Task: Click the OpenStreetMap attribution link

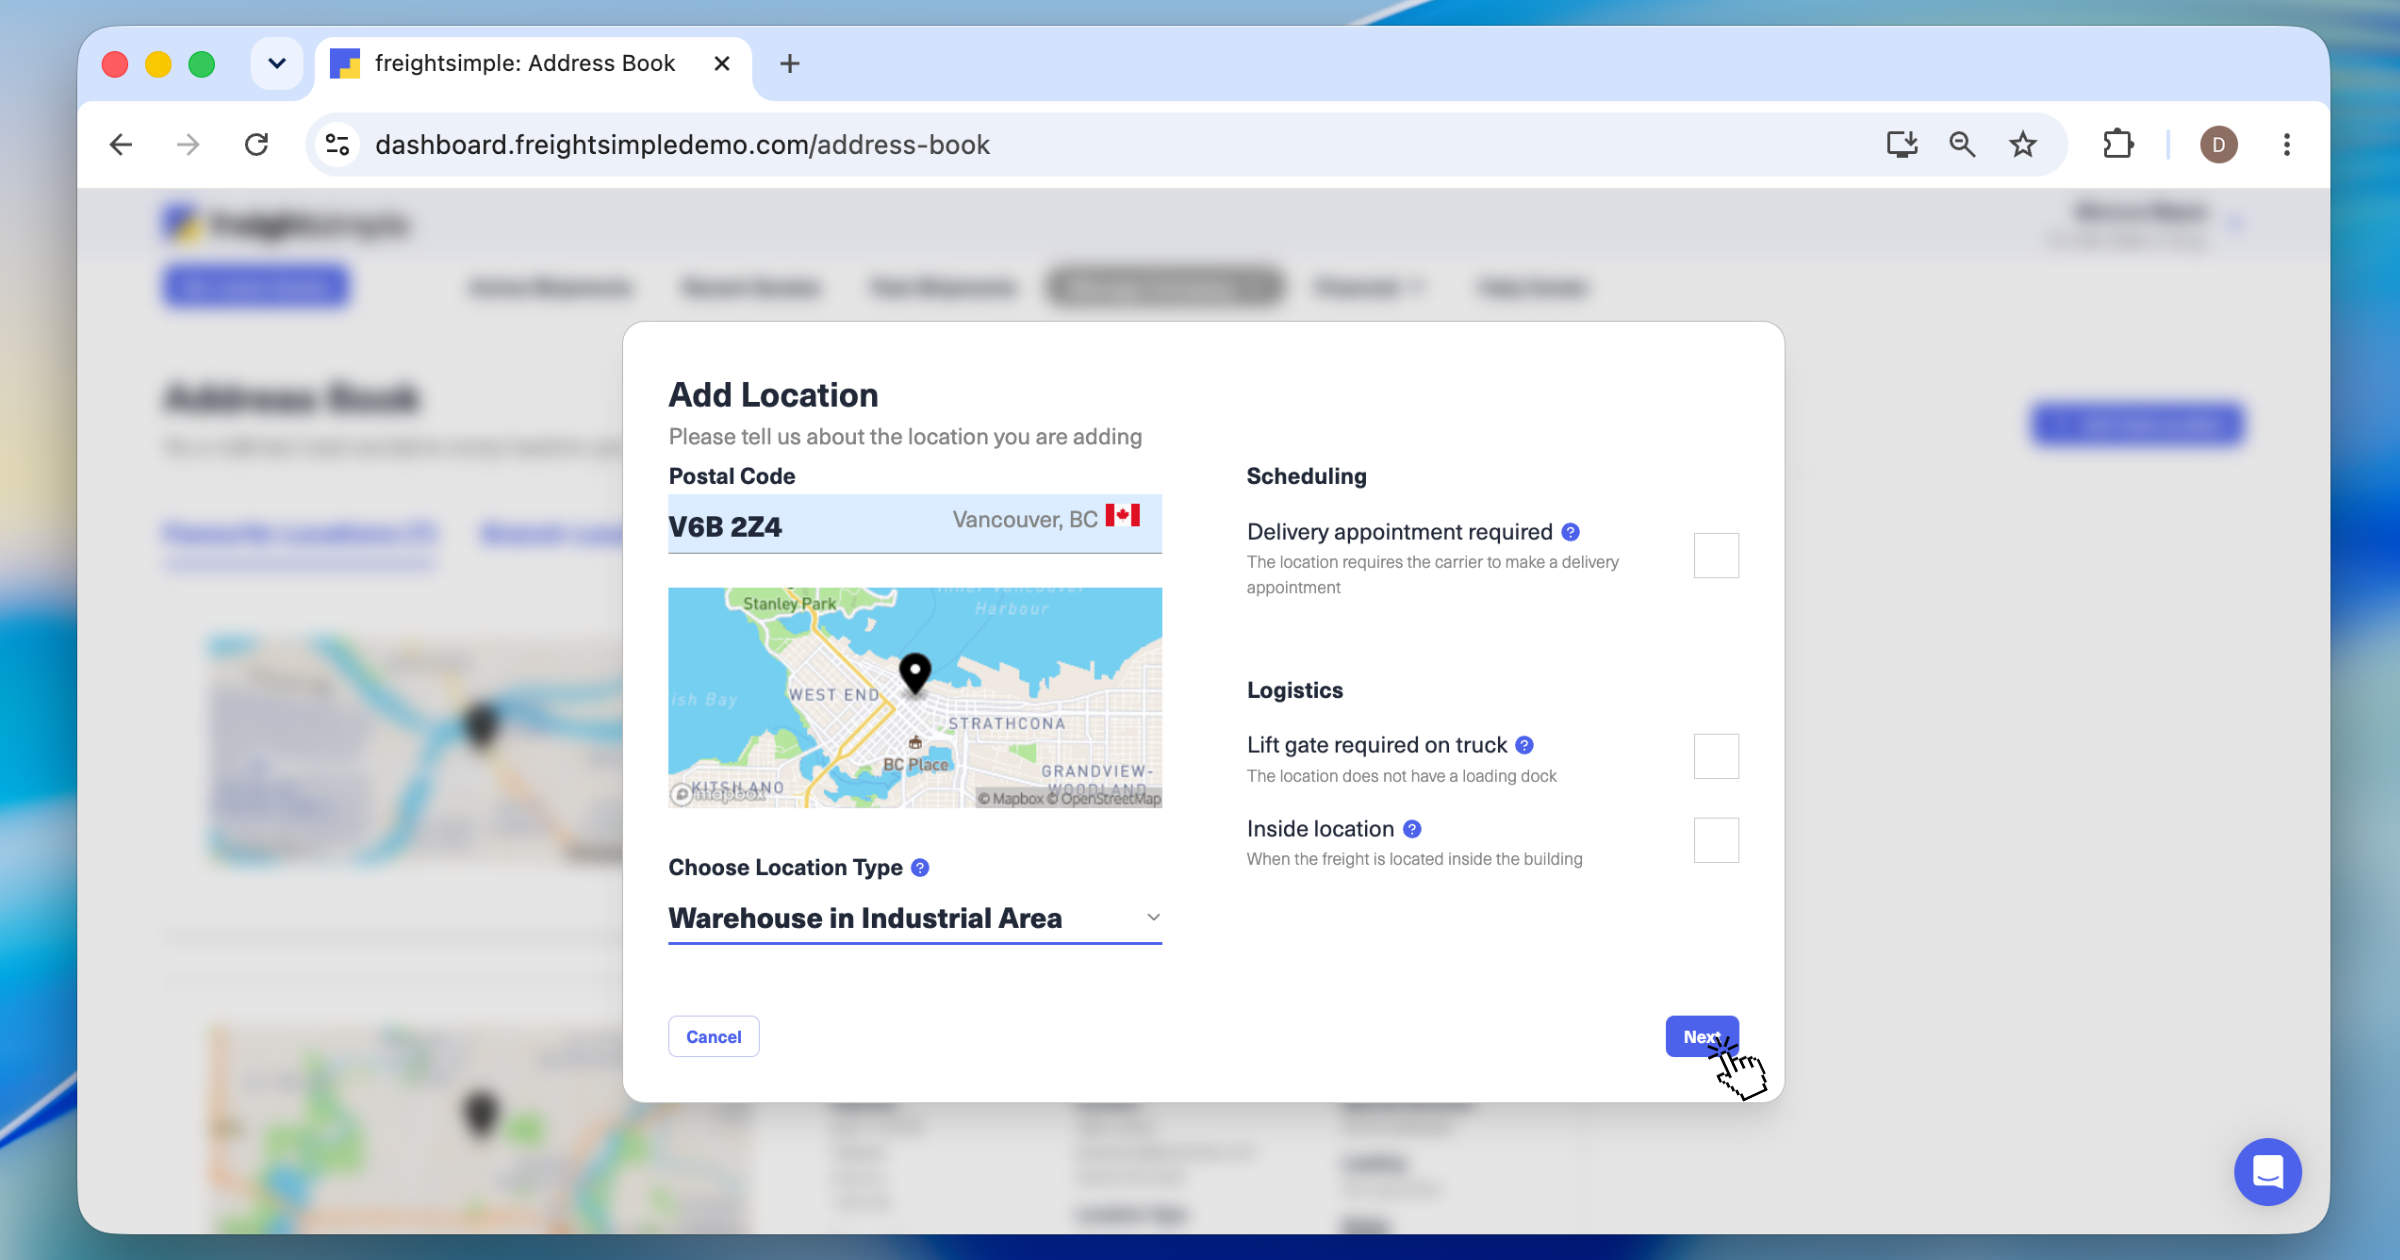Action: 1104,799
